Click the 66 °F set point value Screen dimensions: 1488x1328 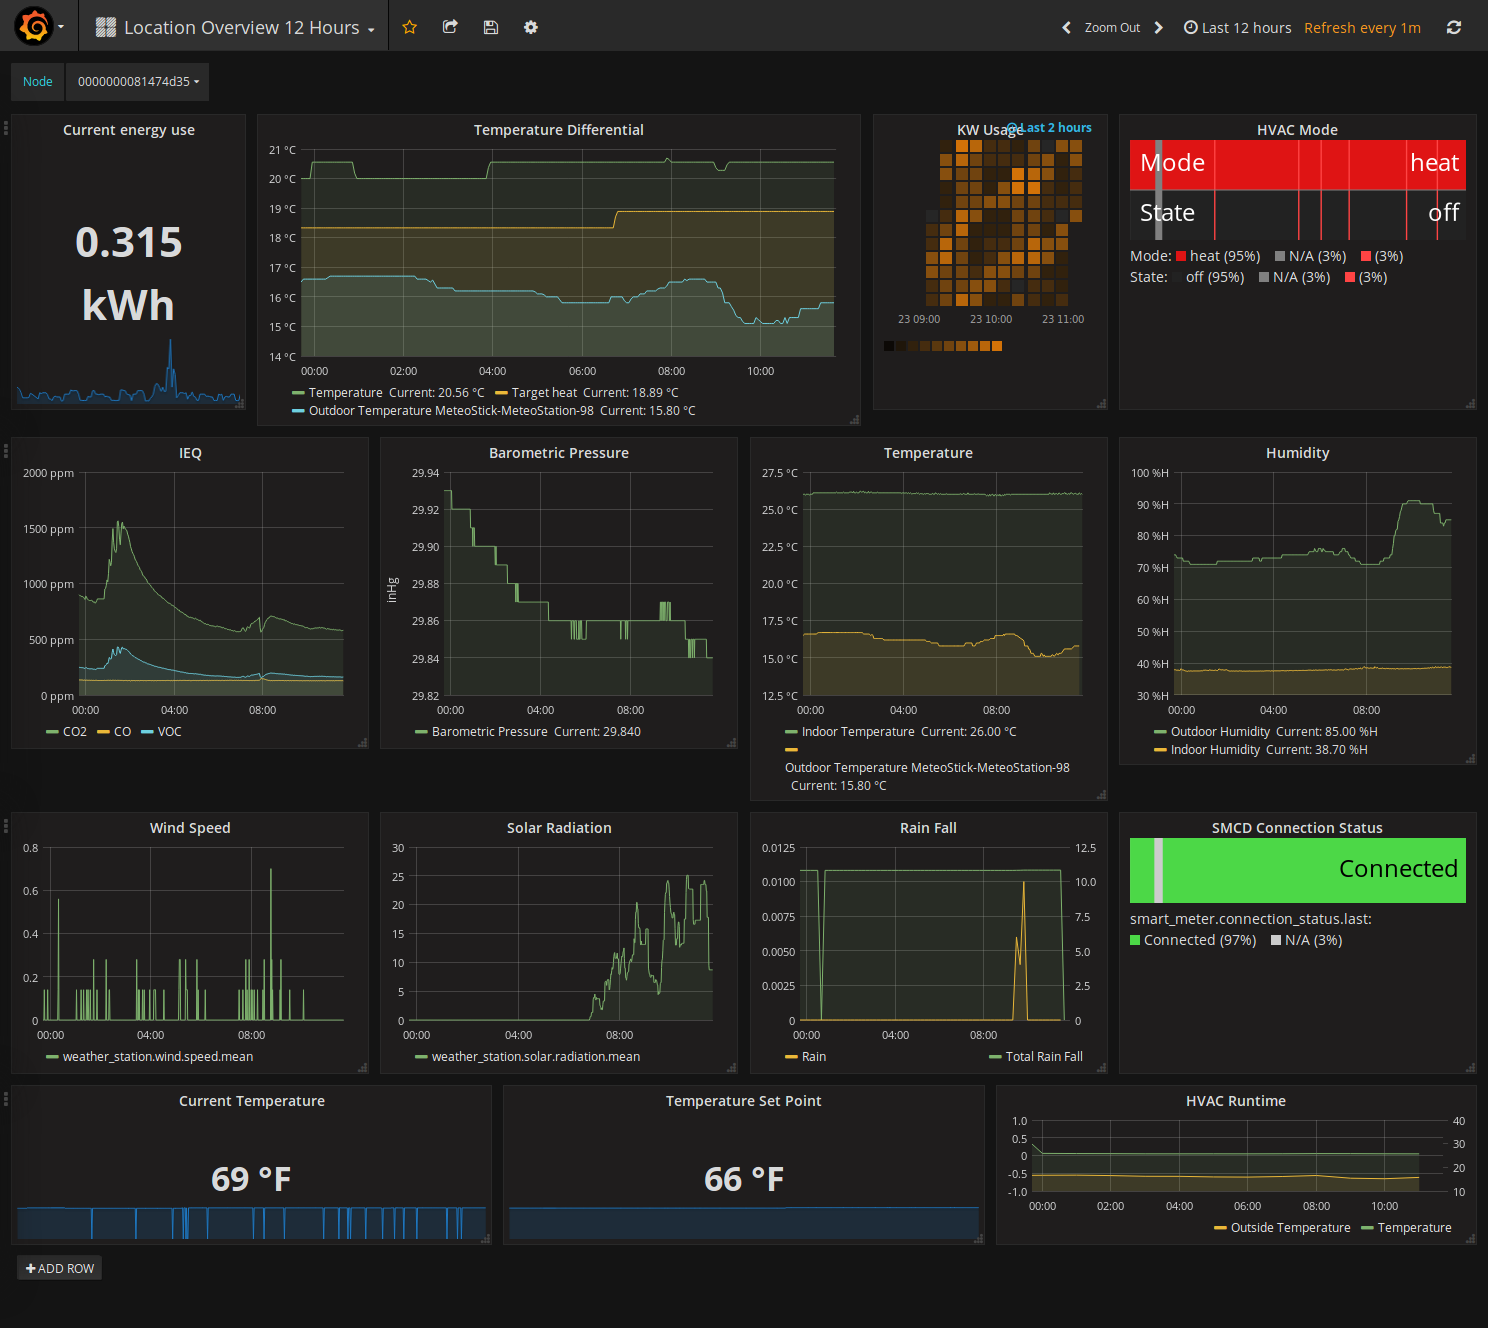click(x=743, y=1179)
